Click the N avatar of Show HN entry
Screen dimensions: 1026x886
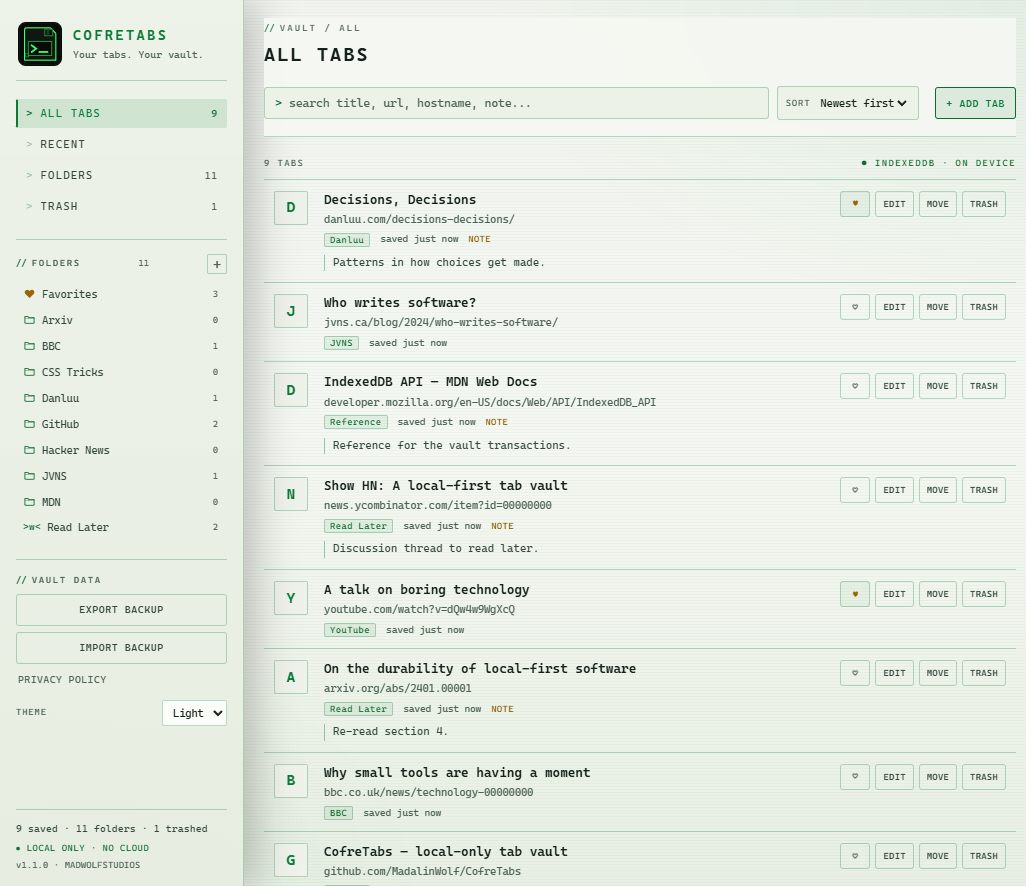(291, 494)
